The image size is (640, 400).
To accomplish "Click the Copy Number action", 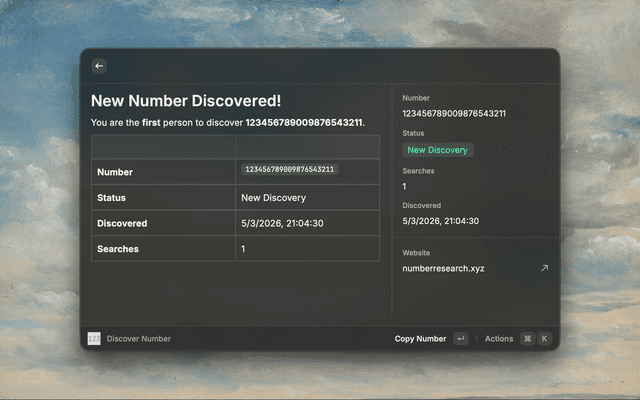I will pos(420,339).
